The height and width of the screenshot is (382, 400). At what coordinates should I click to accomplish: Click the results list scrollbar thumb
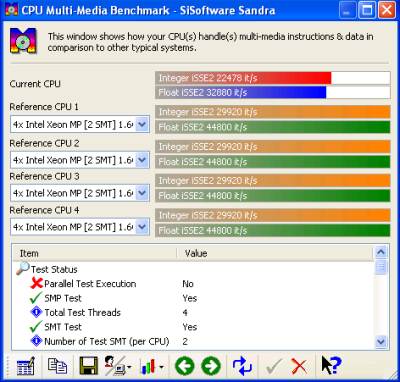(381, 267)
